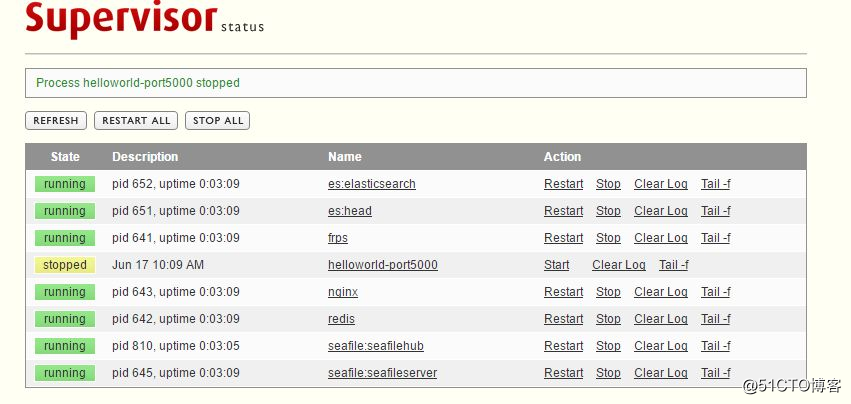The width and height of the screenshot is (851, 404).
Task: Restart the es:elasticsearch process
Action: pos(563,184)
